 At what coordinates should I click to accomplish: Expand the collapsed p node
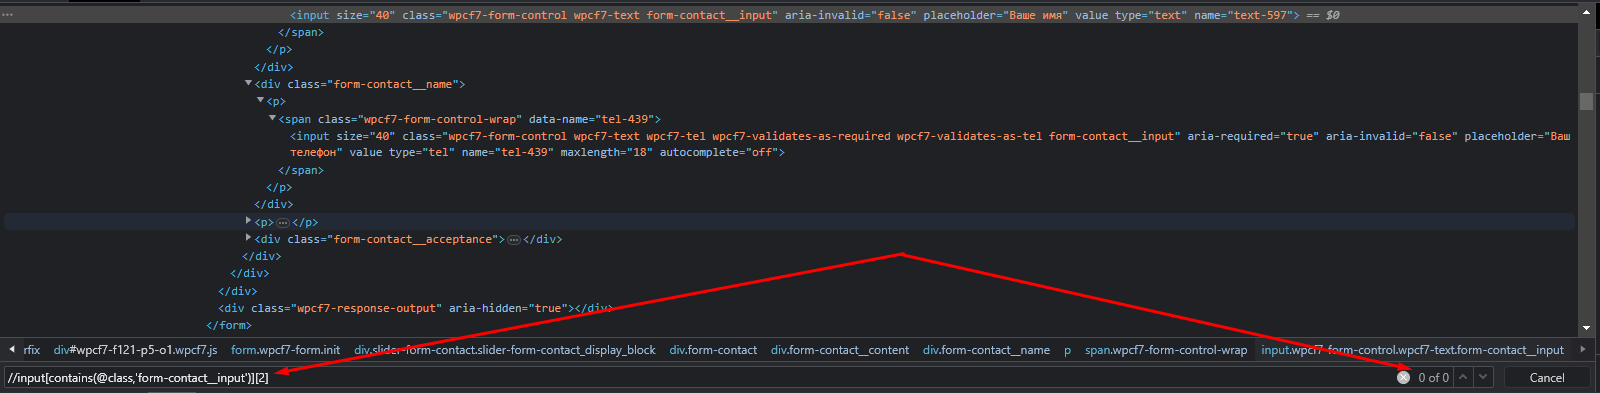(249, 221)
